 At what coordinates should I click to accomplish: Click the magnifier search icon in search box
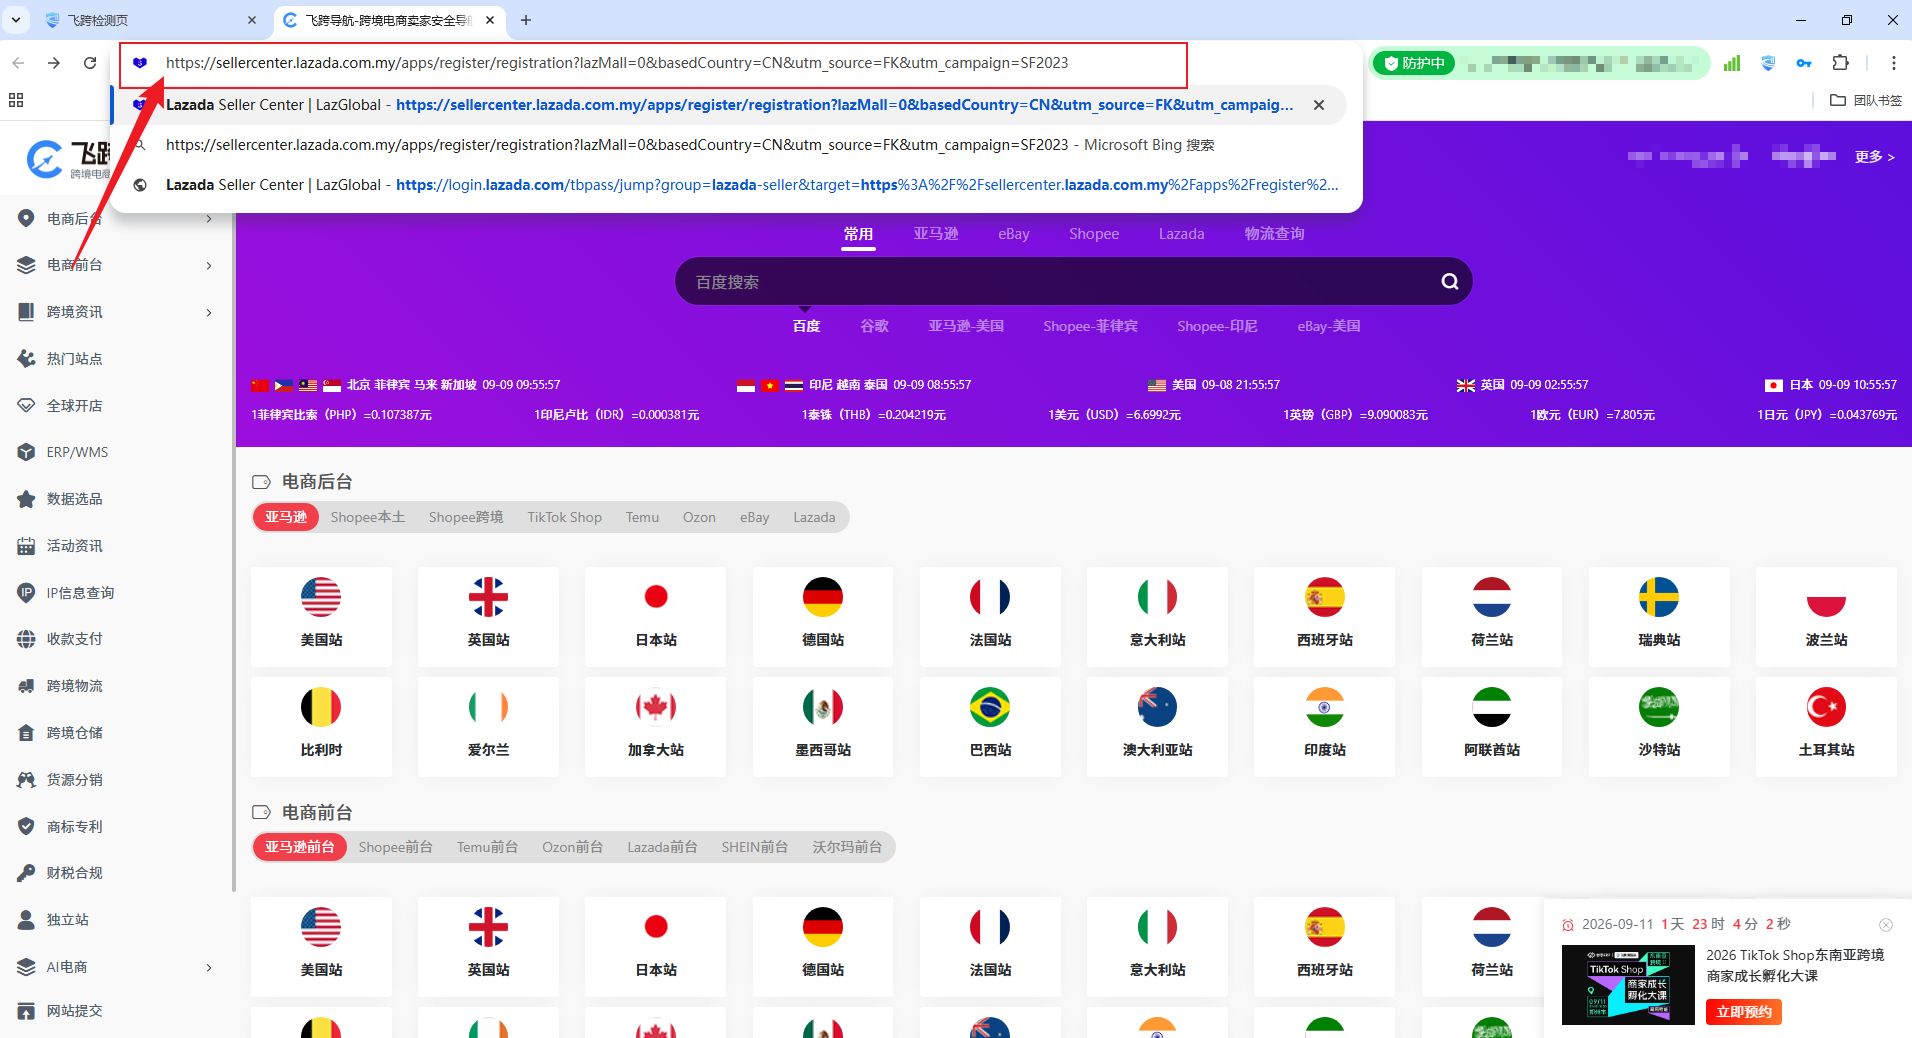(1449, 282)
